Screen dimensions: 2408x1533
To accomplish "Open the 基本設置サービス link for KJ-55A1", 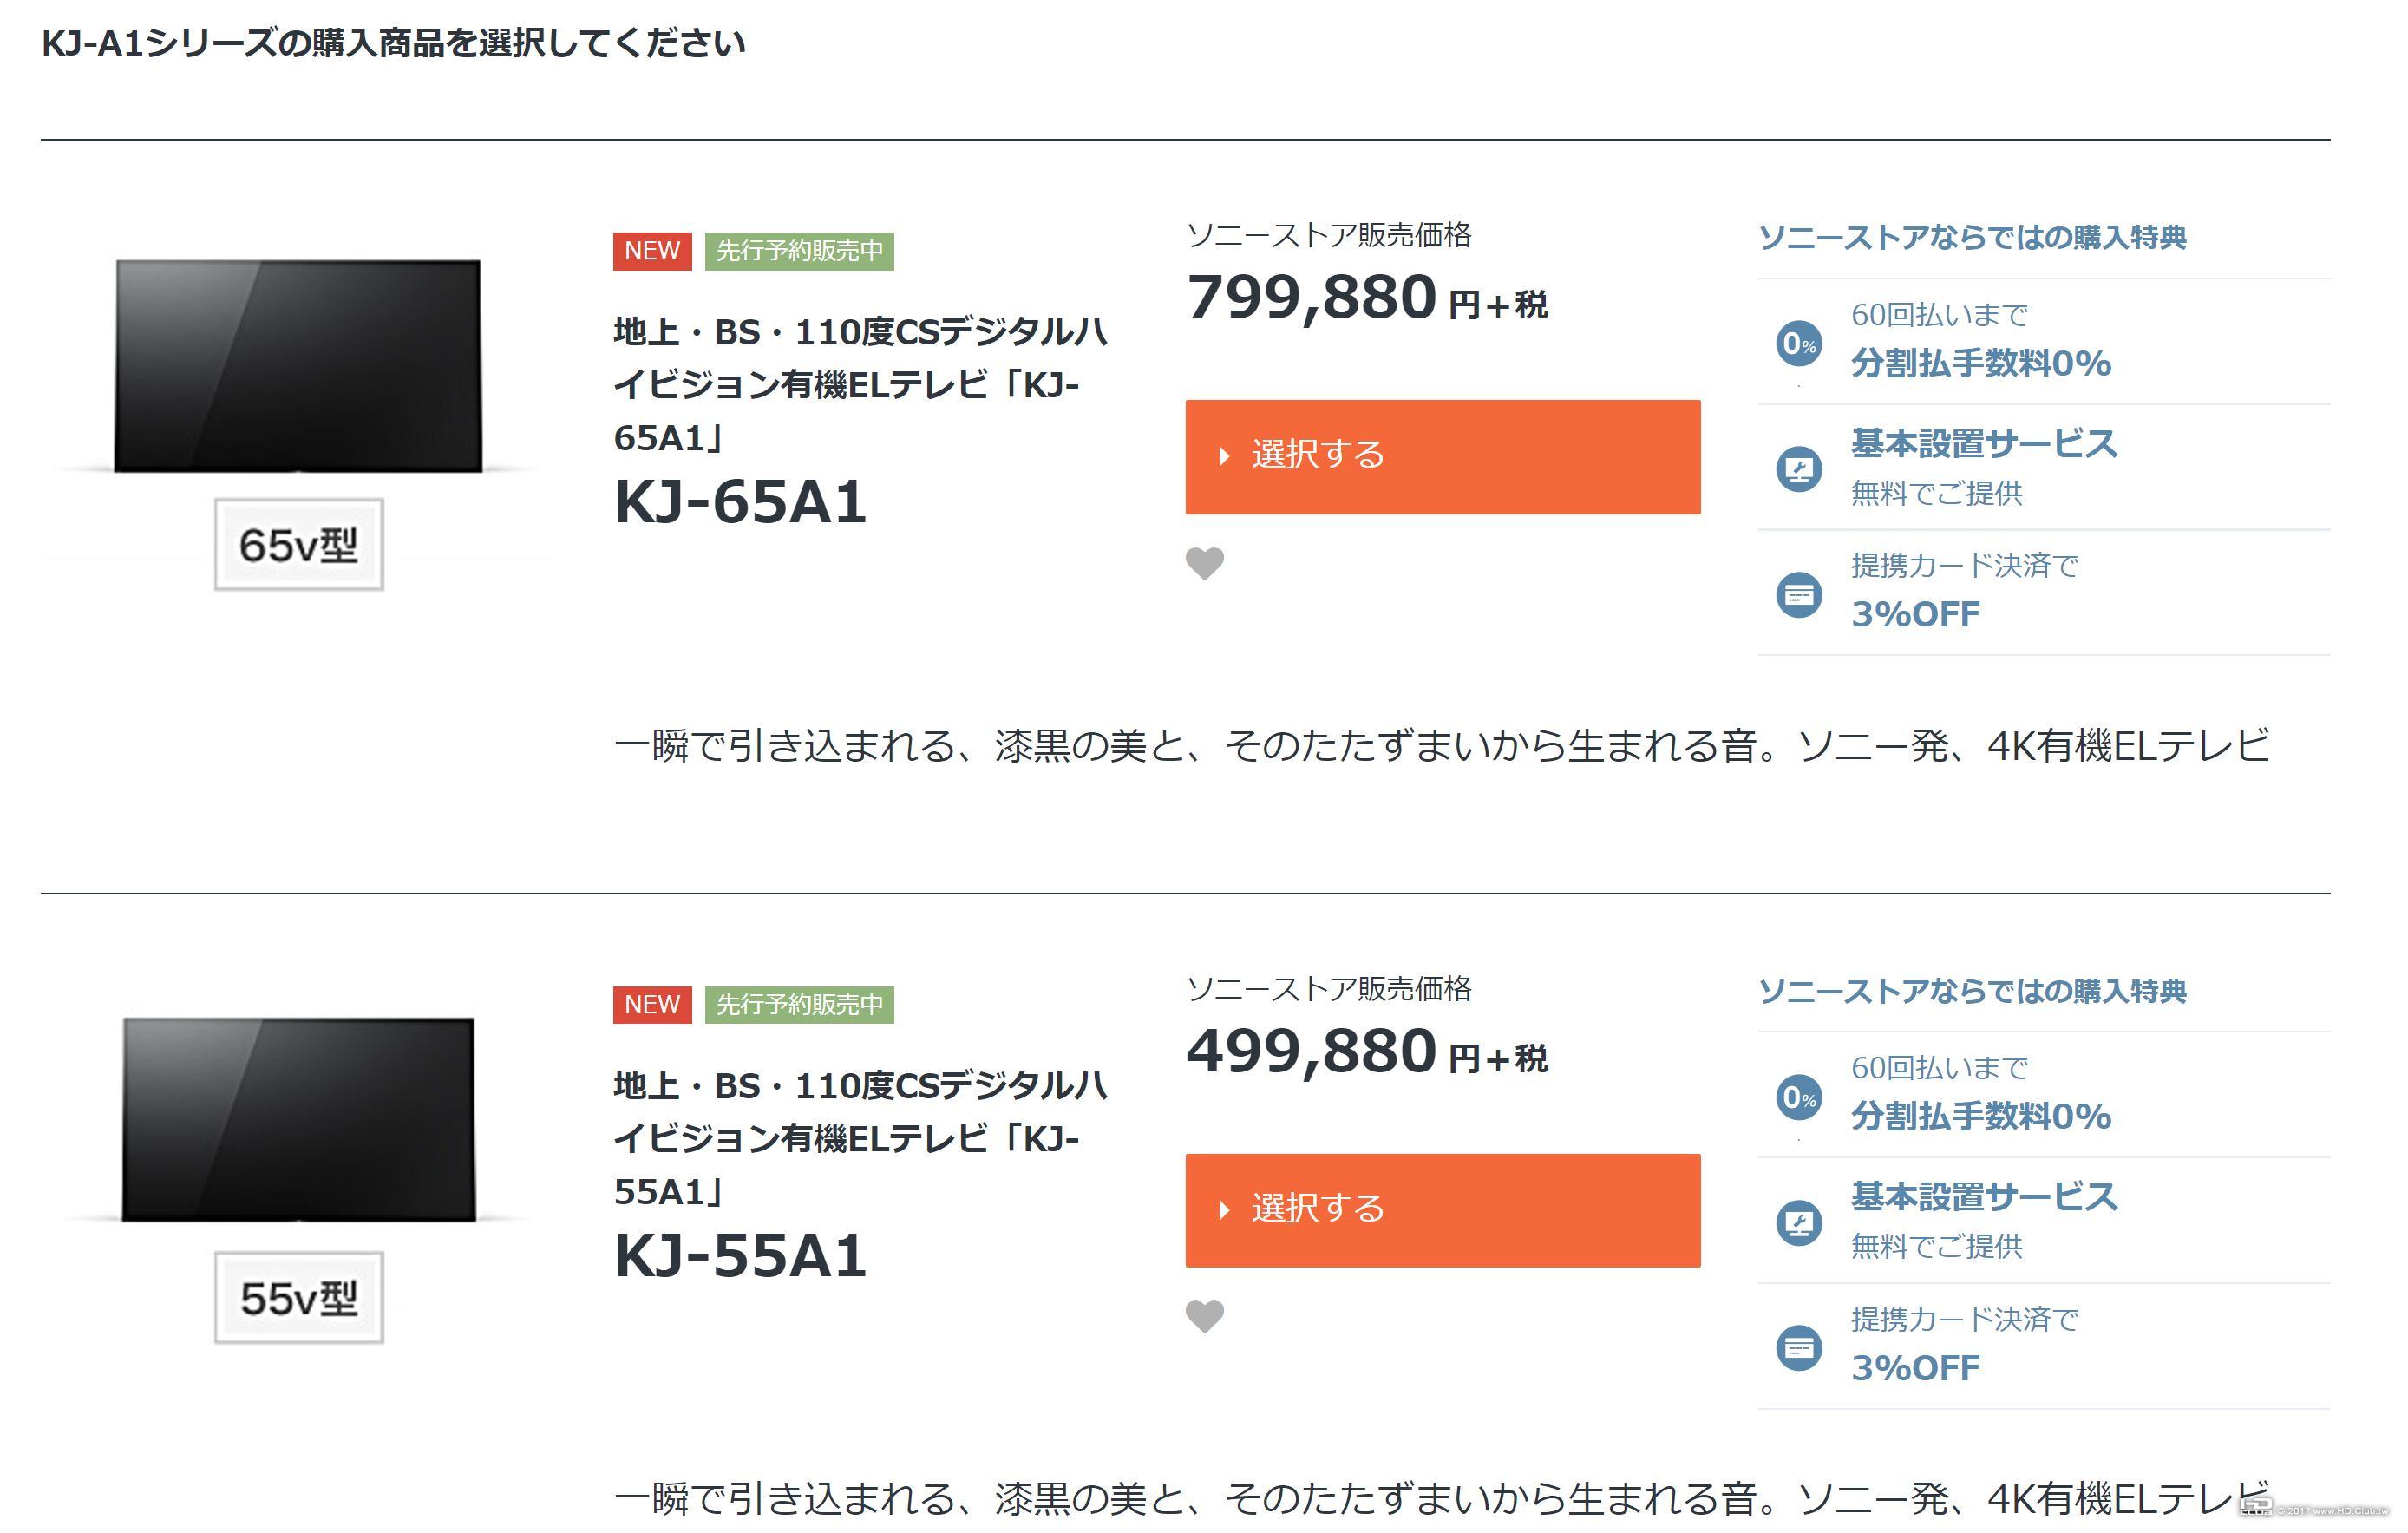I will coord(1984,1196).
